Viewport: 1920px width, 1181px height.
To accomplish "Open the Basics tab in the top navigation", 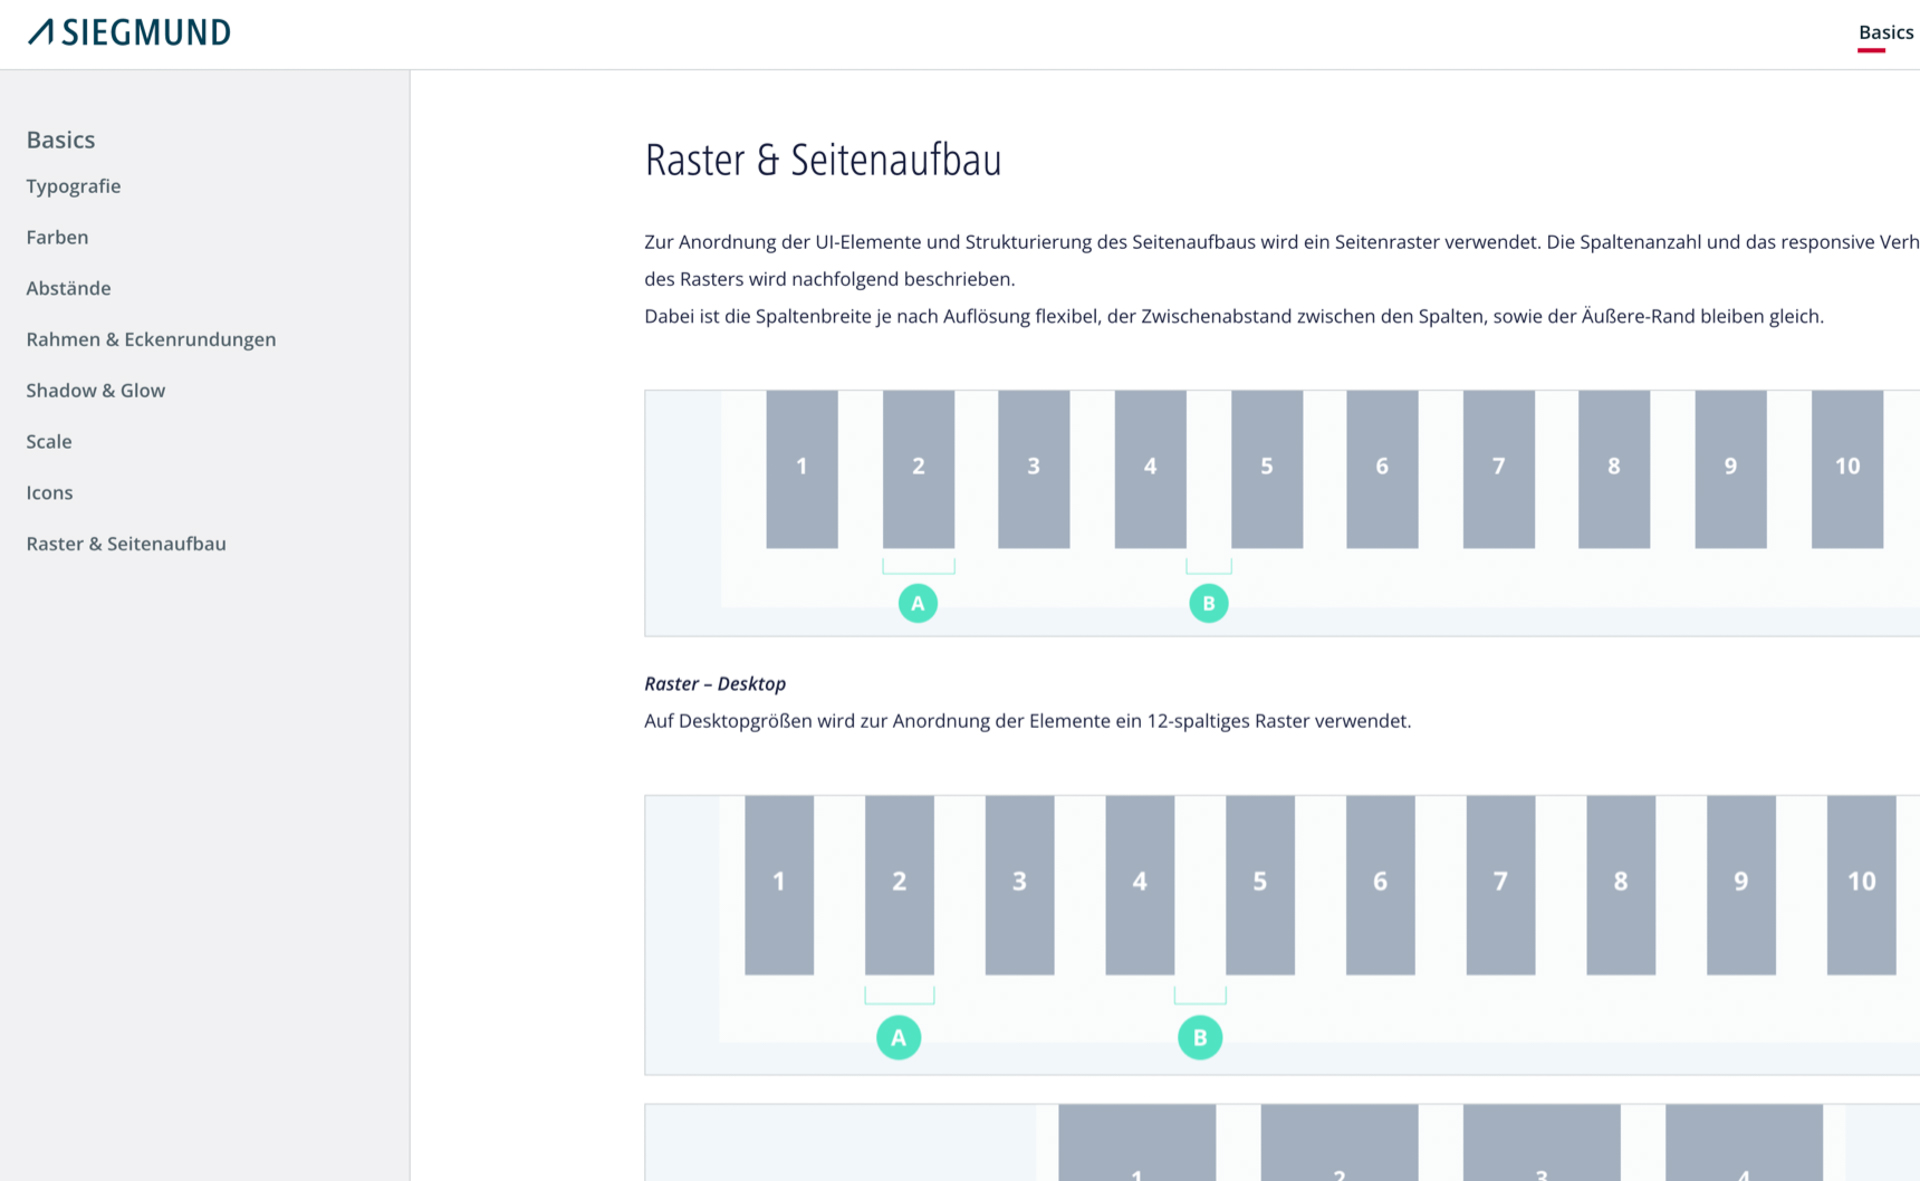I will (x=1885, y=32).
